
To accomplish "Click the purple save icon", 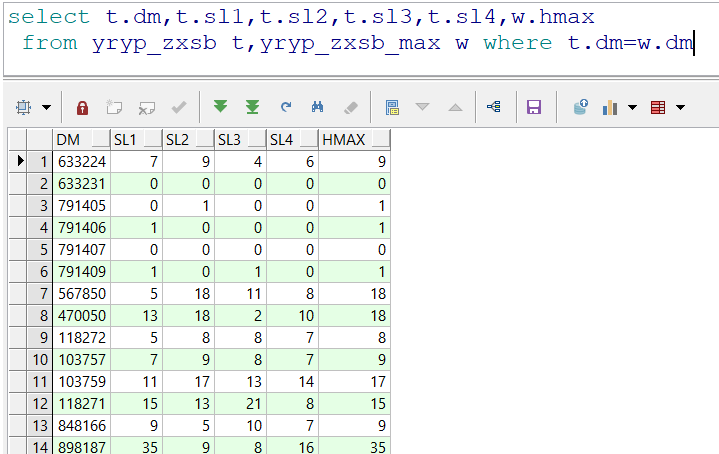I will [x=534, y=107].
